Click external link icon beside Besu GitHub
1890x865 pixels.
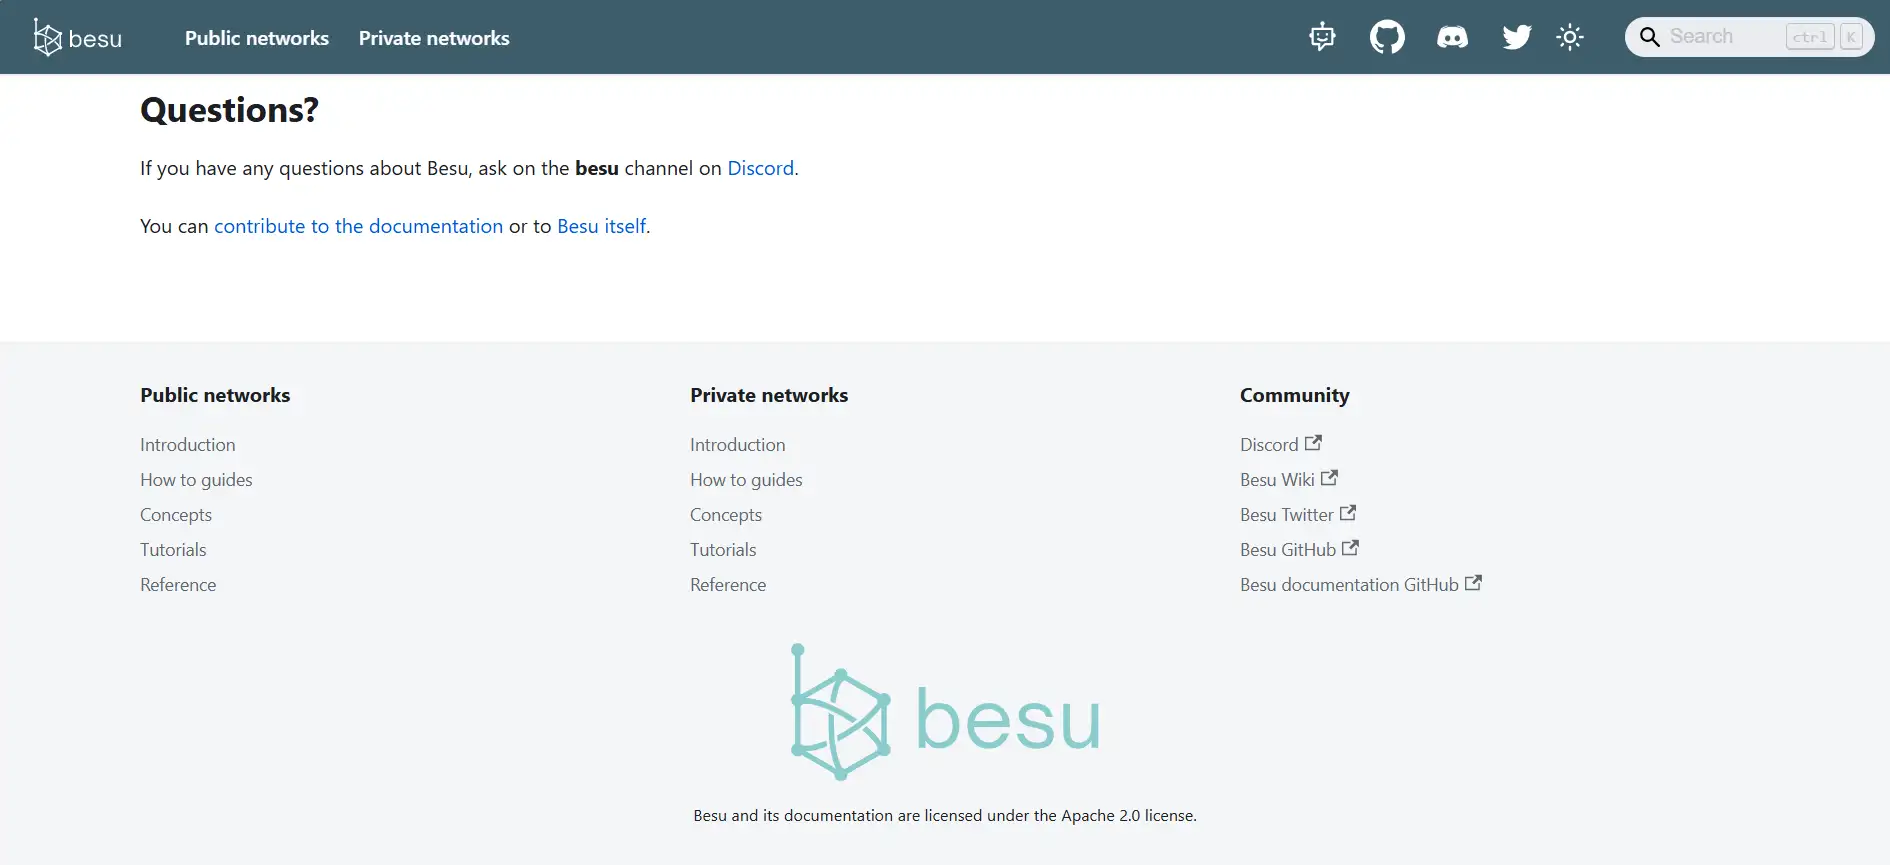click(x=1350, y=548)
